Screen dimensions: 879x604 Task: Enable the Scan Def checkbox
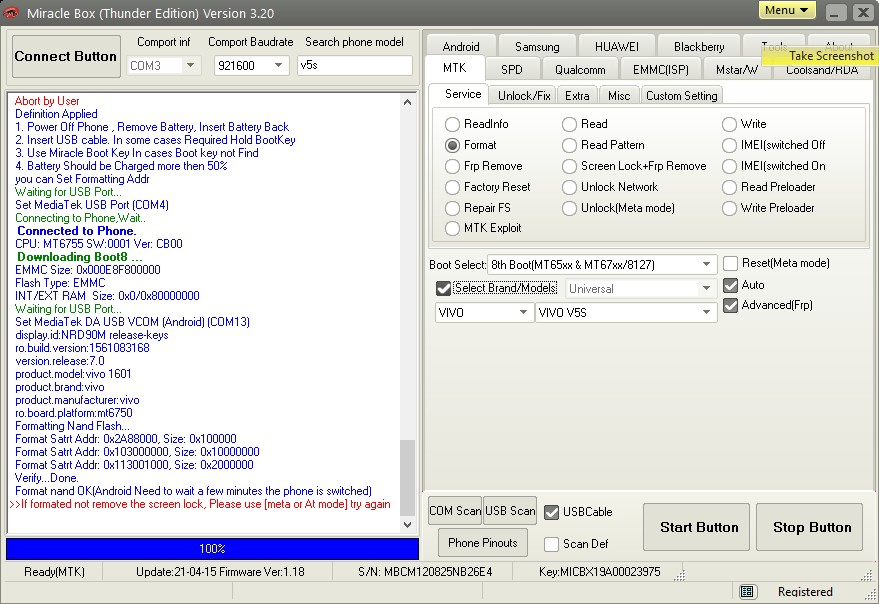pyautogui.click(x=552, y=544)
